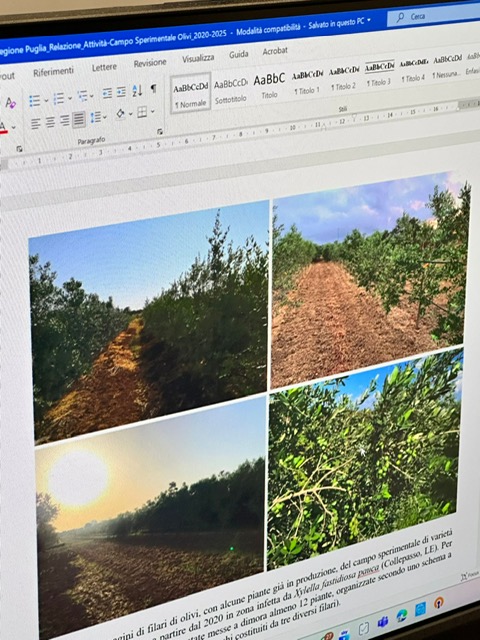Increase the paragraph indent

pos(121,92)
